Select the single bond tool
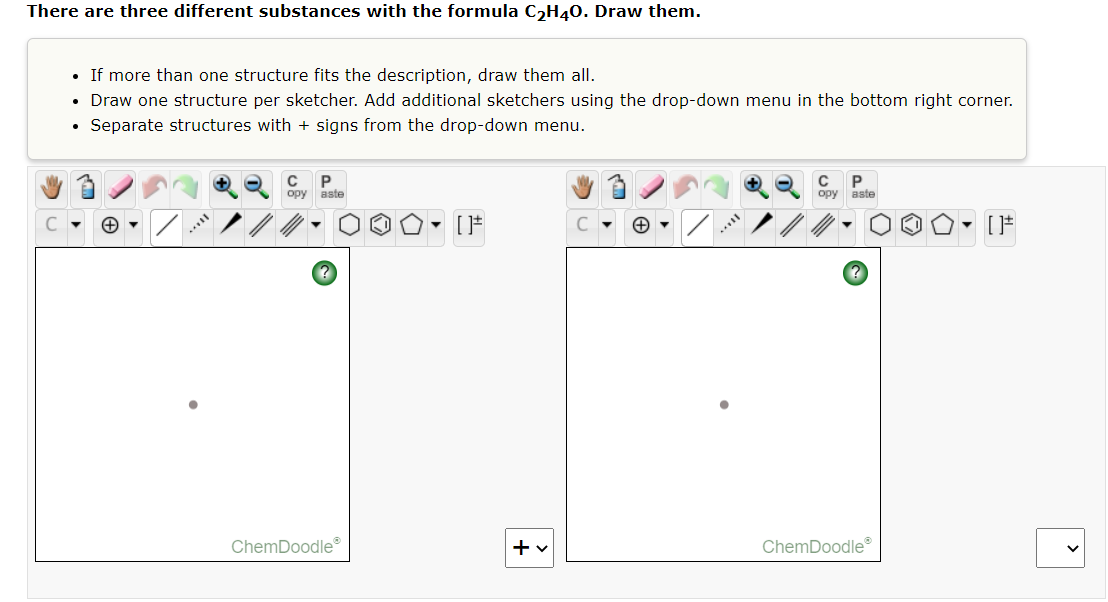 [x=166, y=226]
